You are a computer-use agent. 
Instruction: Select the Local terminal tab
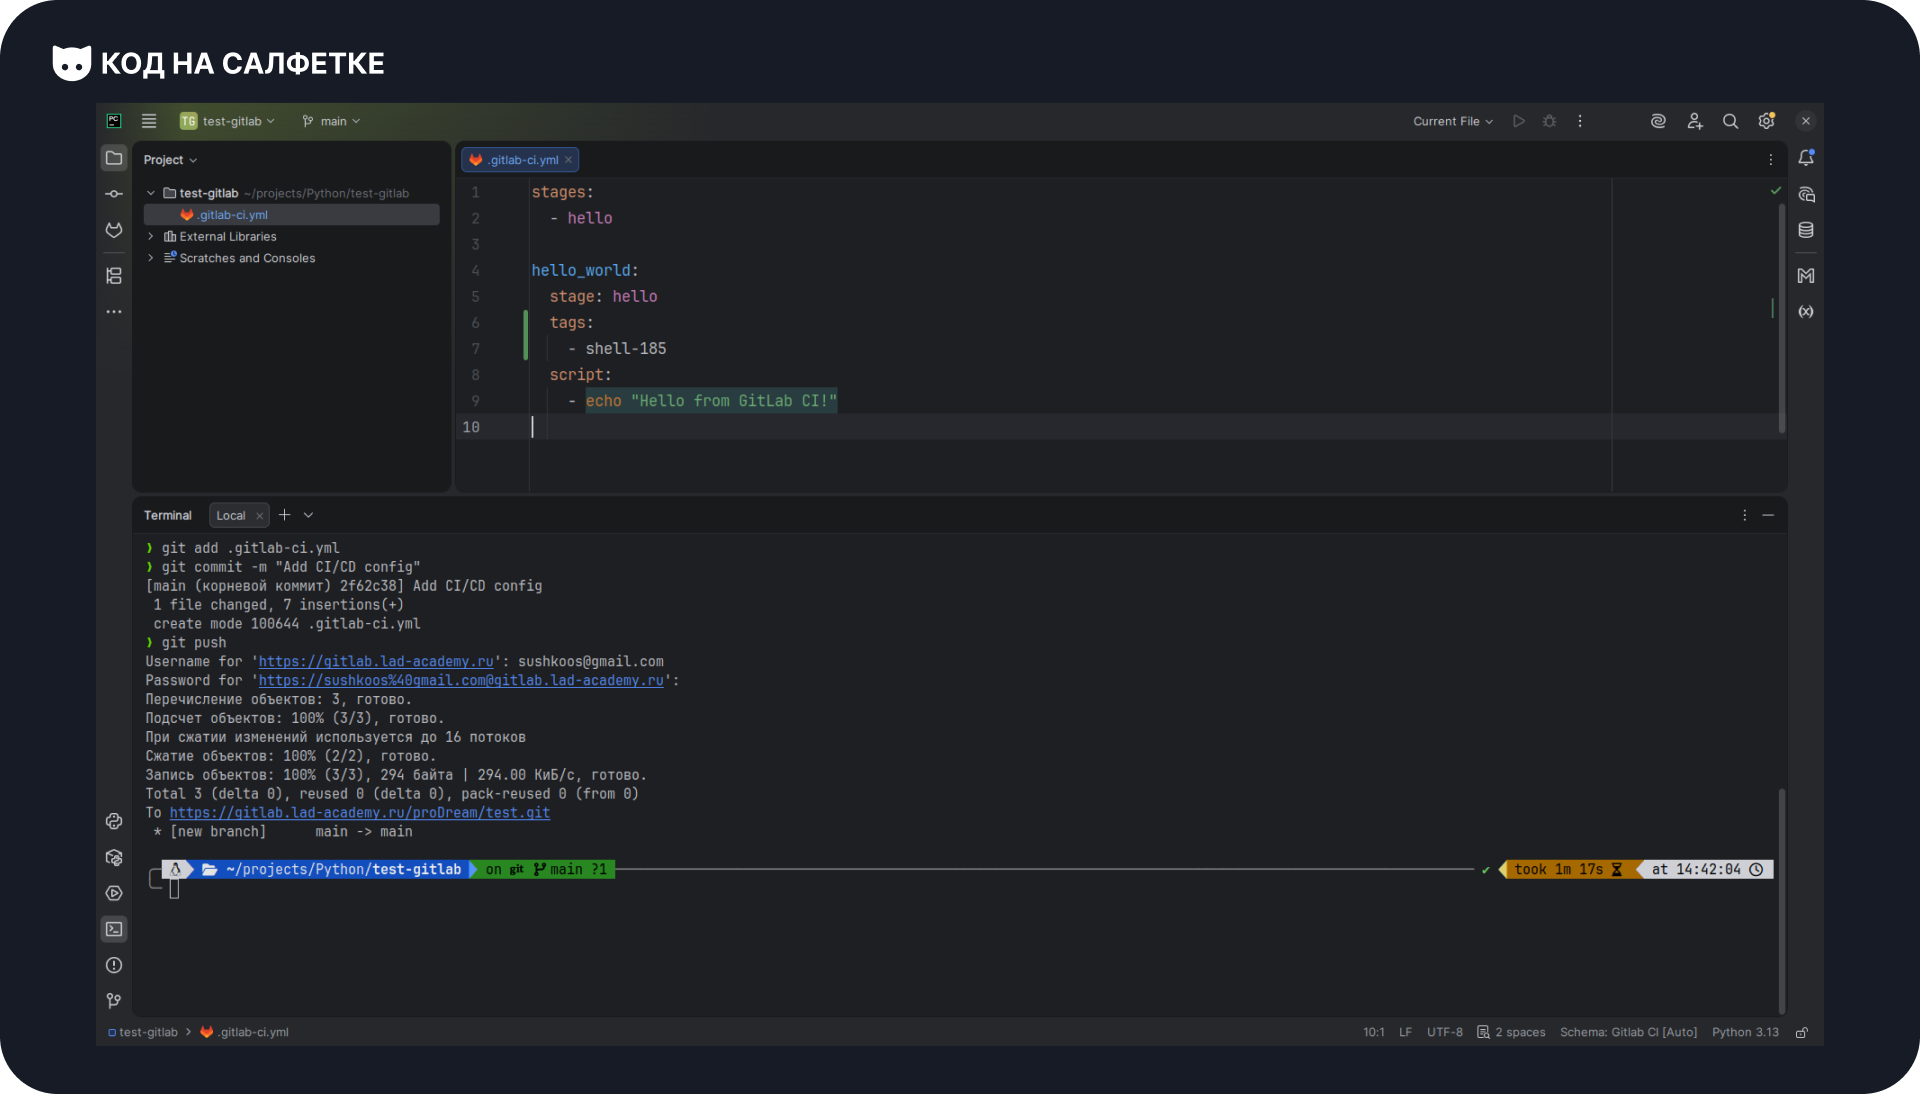(x=230, y=516)
